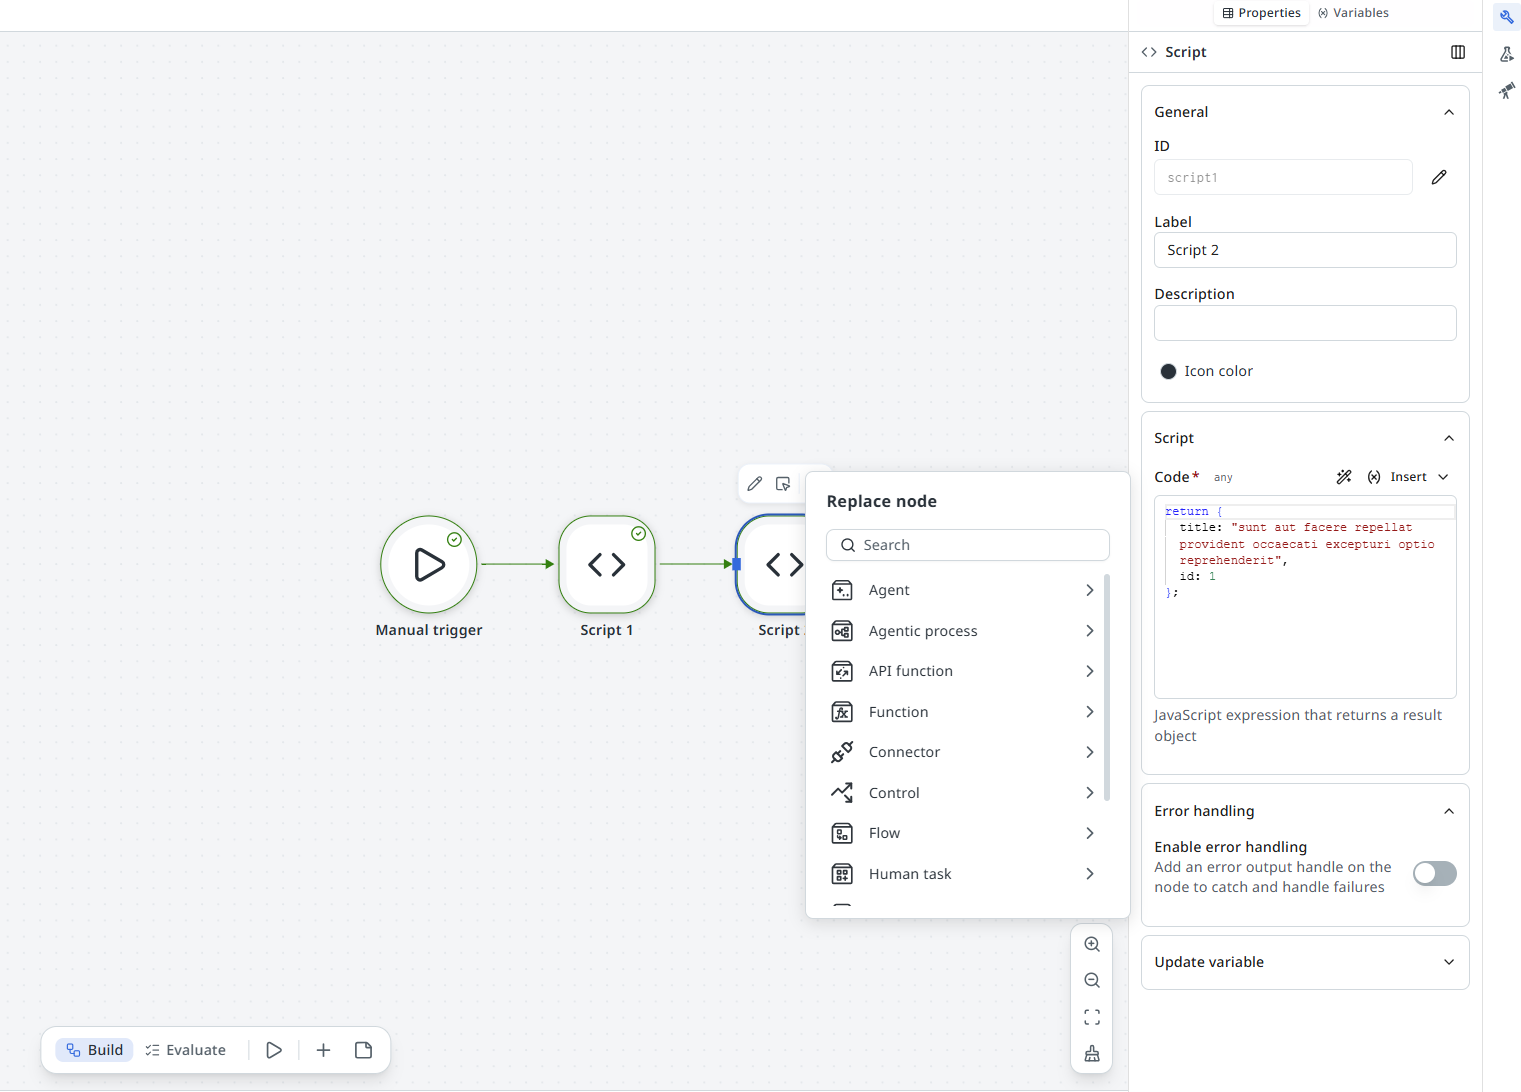
Task: Collapse the Script section
Action: [1449, 438]
